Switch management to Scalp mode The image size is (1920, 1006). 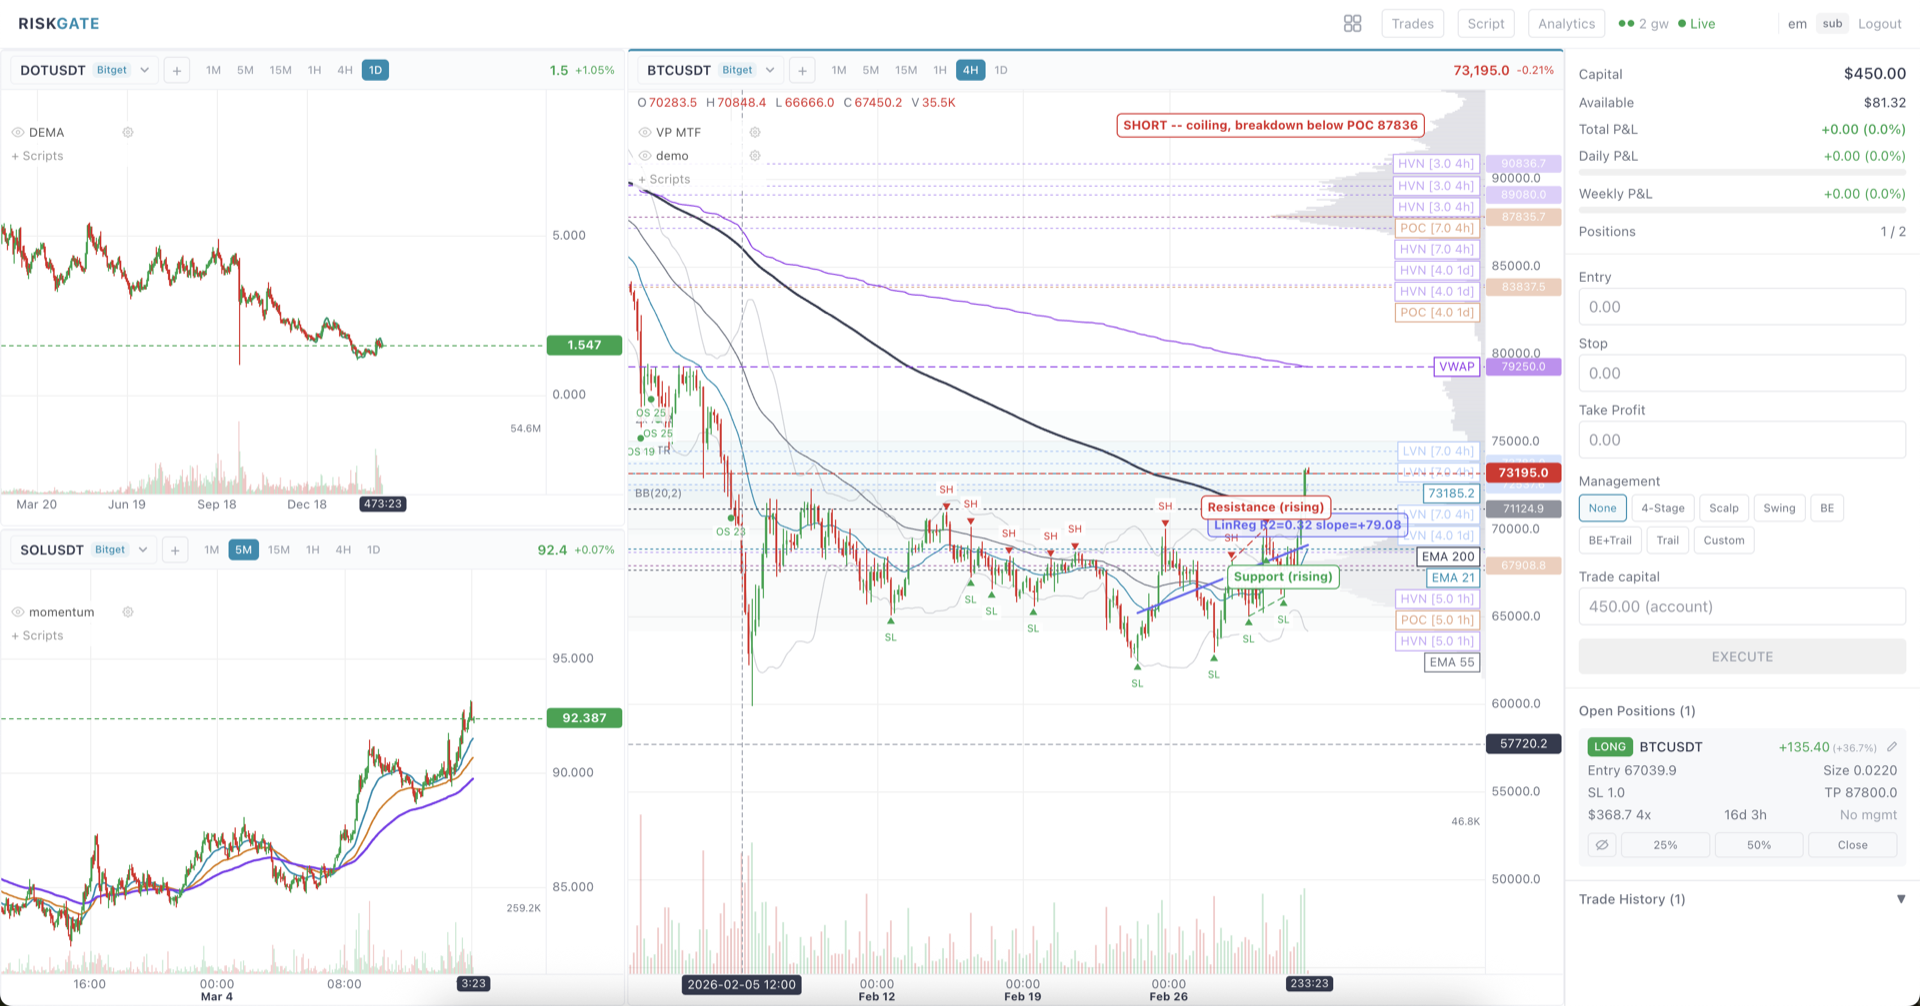coord(1723,508)
